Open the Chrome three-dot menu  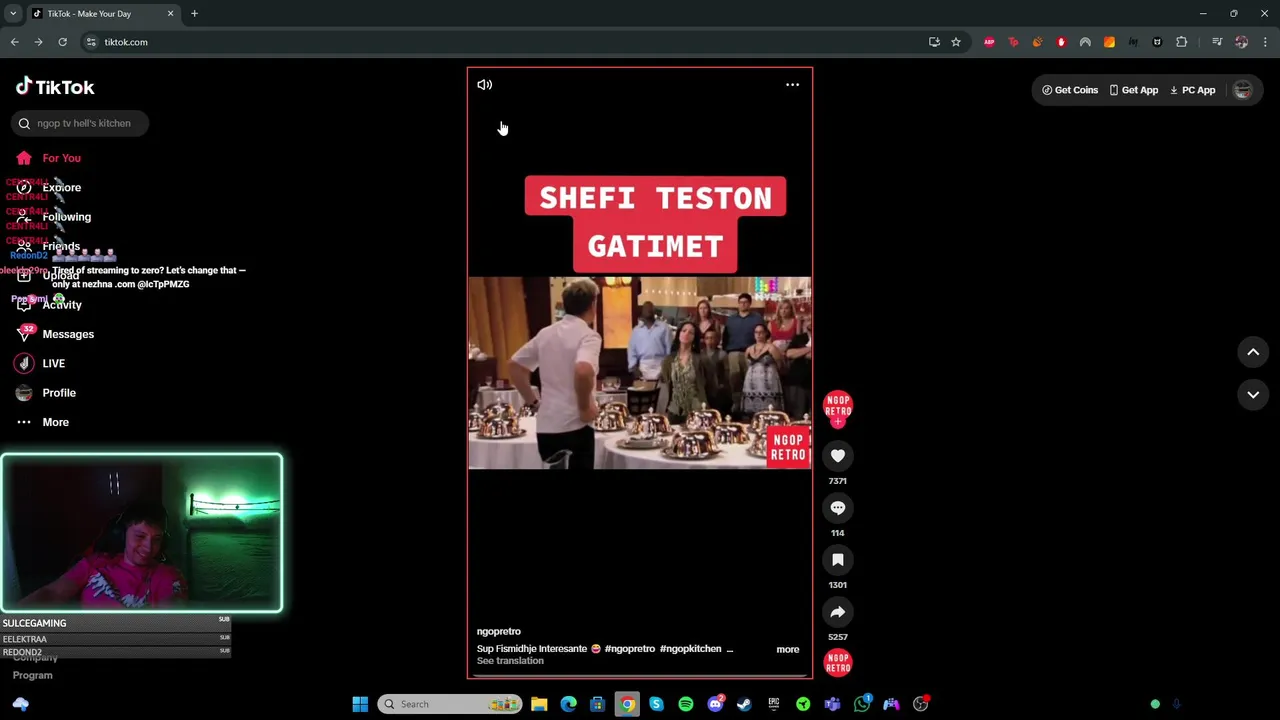(1265, 42)
